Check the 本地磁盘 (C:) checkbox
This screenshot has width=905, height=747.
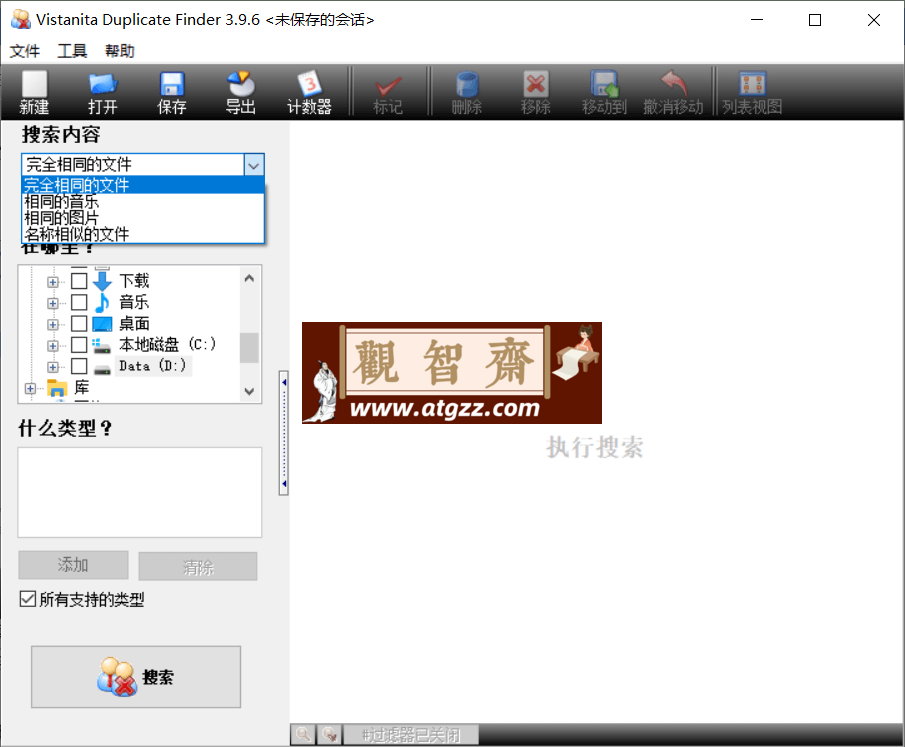pyautogui.click(x=79, y=345)
